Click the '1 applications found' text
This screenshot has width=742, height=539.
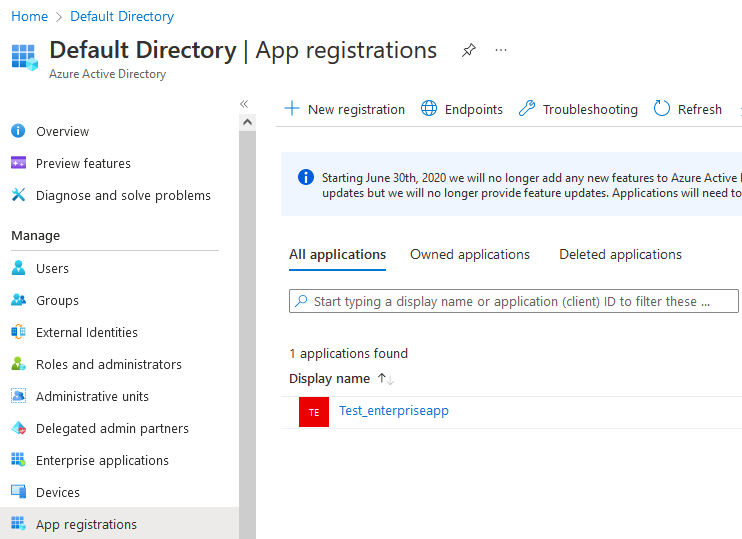[348, 353]
